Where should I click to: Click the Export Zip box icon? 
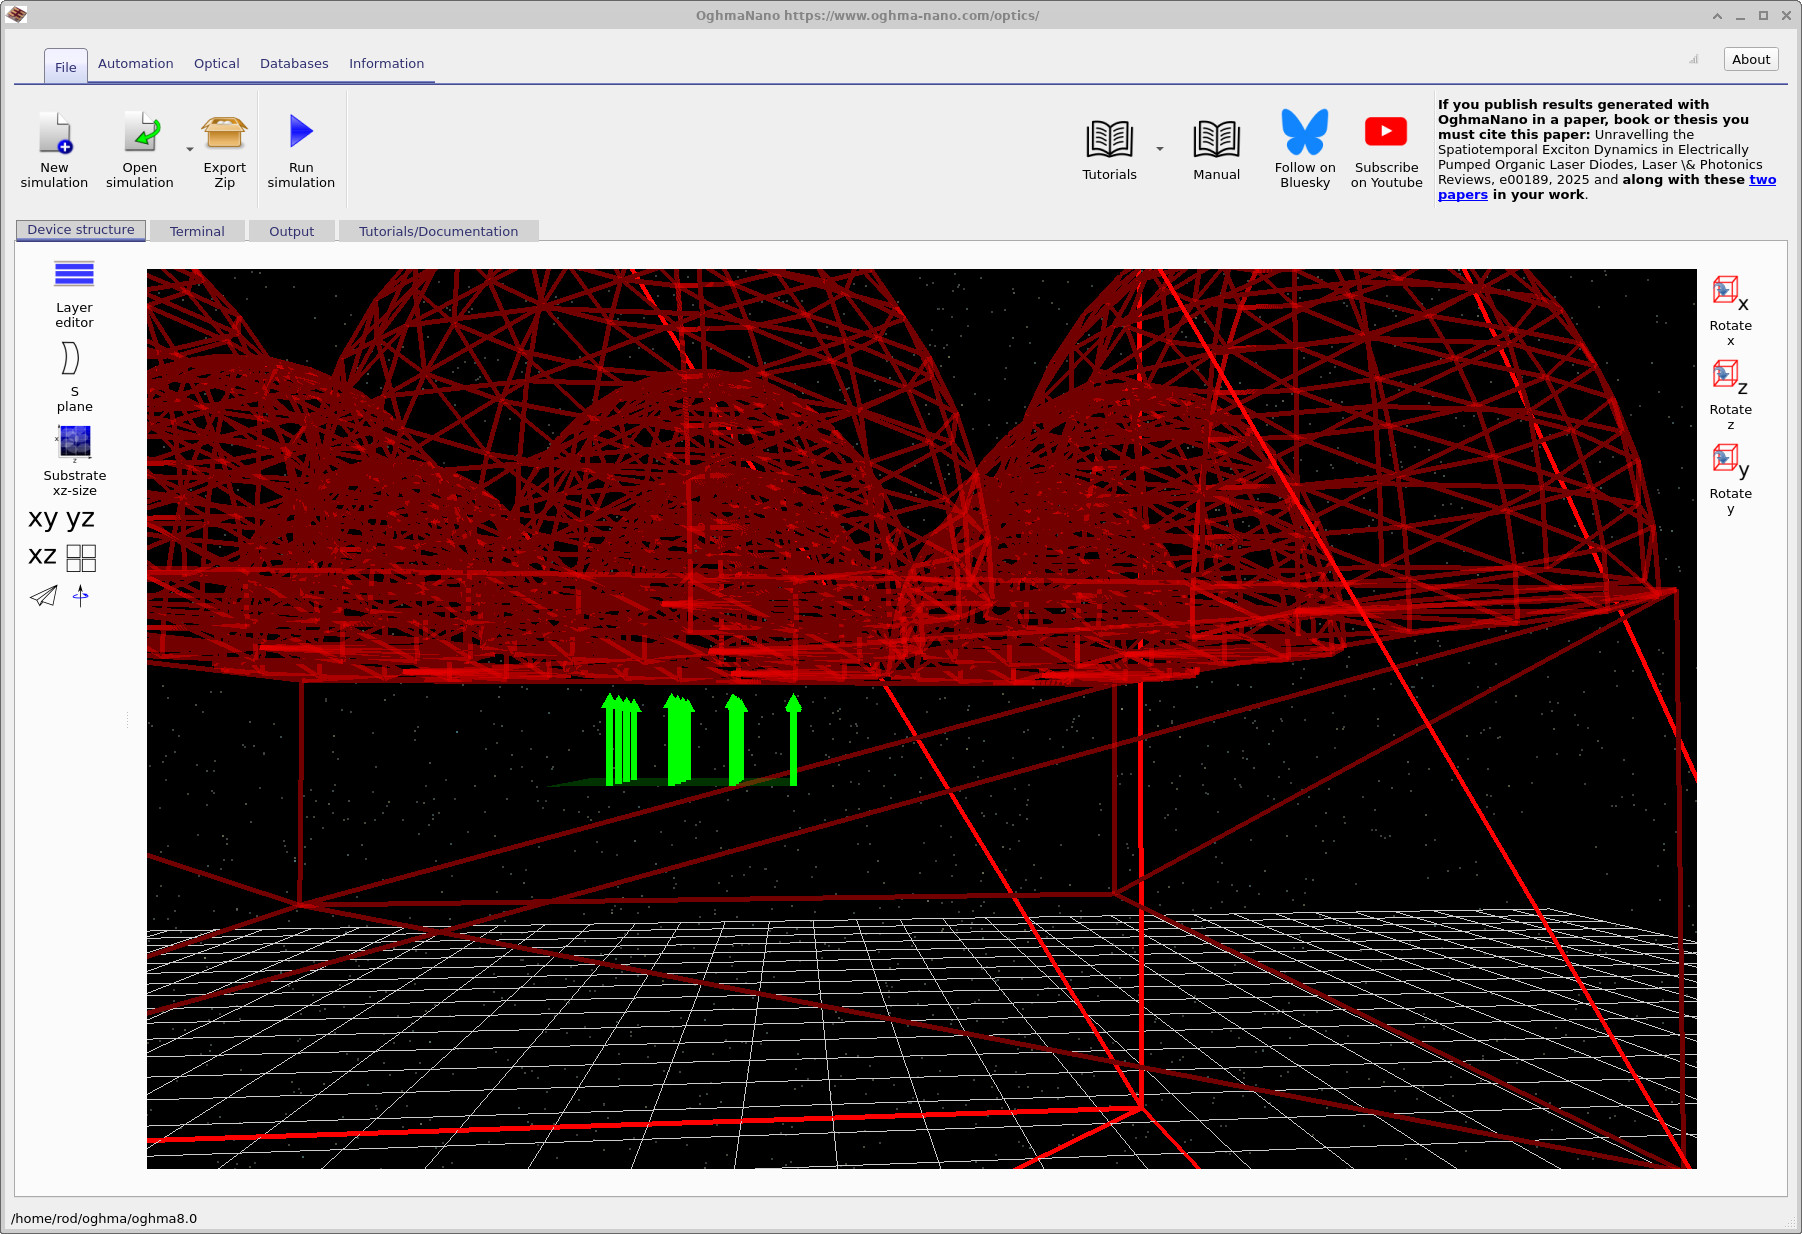(224, 132)
